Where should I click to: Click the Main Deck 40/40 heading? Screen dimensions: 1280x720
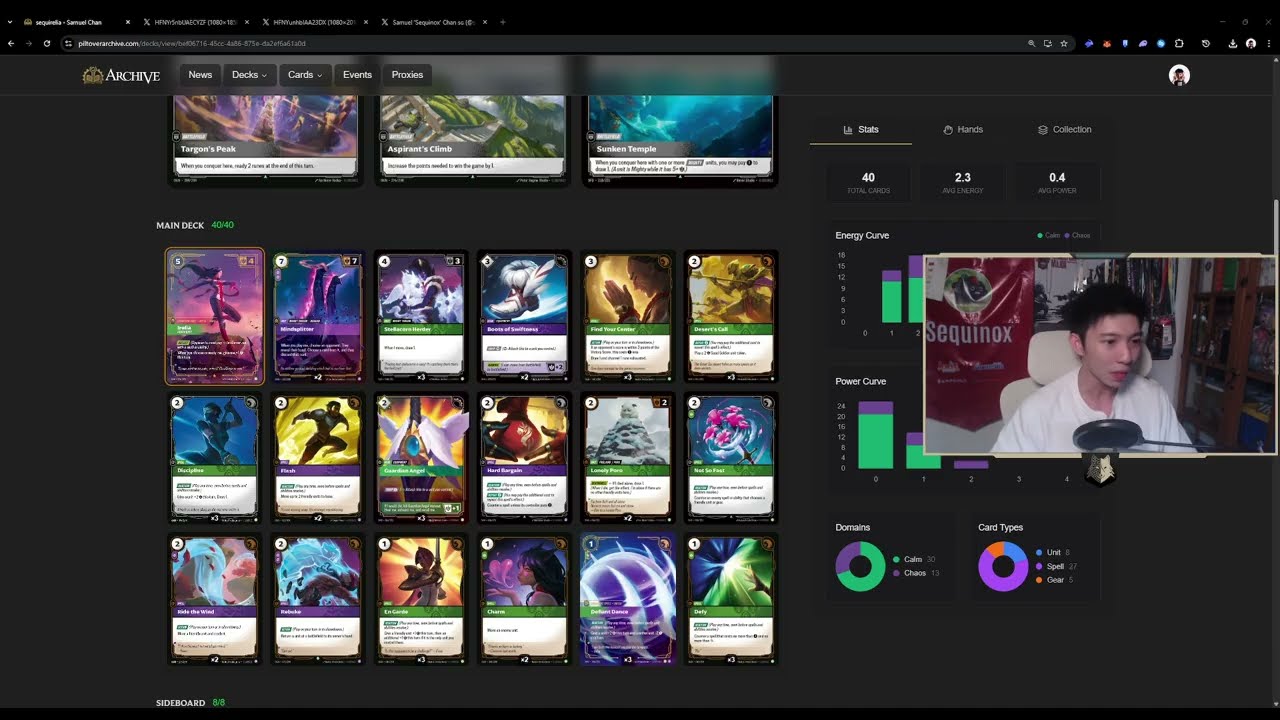point(195,226)
